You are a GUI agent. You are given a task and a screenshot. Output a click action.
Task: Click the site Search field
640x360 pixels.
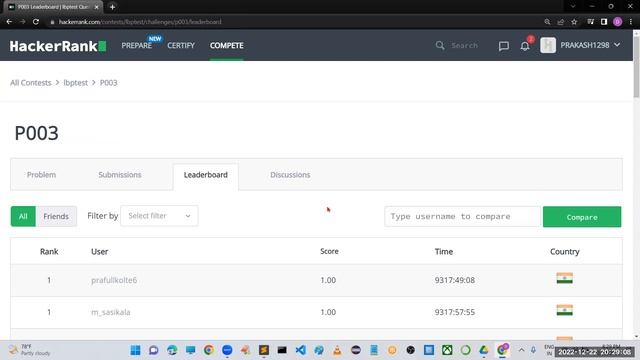[464, 45]
